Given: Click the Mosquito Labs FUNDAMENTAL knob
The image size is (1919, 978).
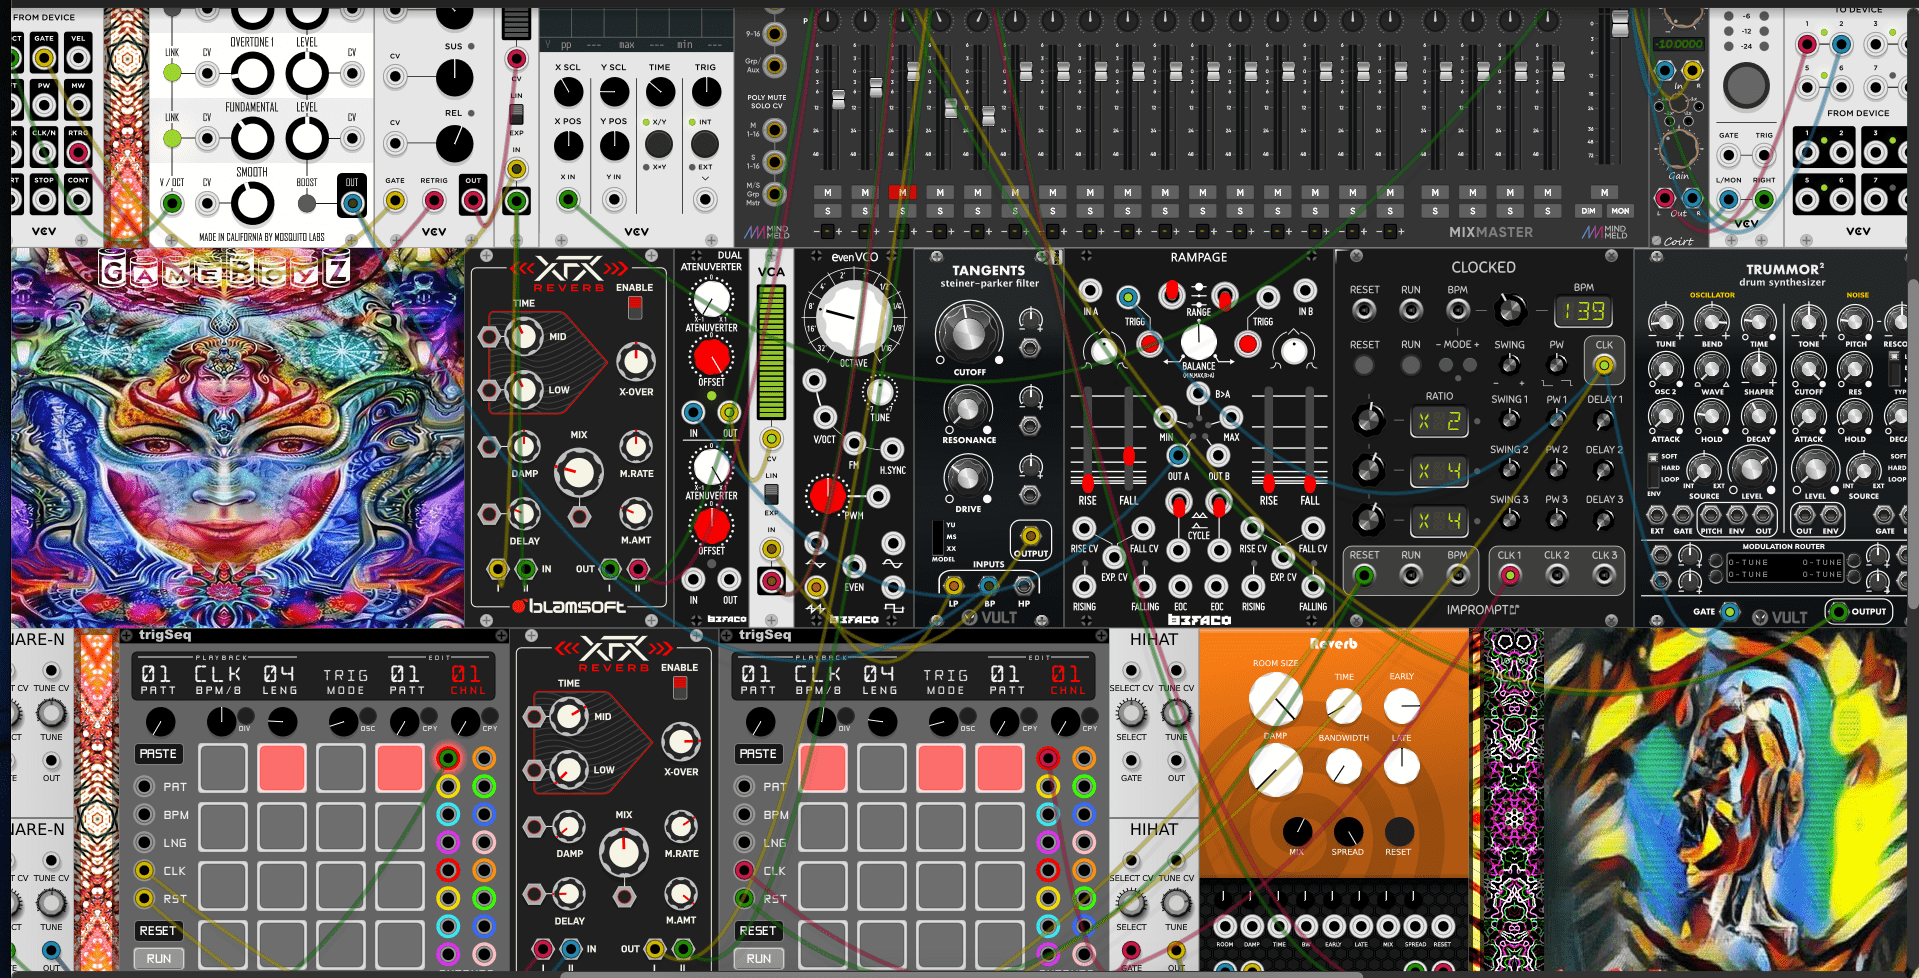Looking at the screenshot, I should click(x=252, y=138).
